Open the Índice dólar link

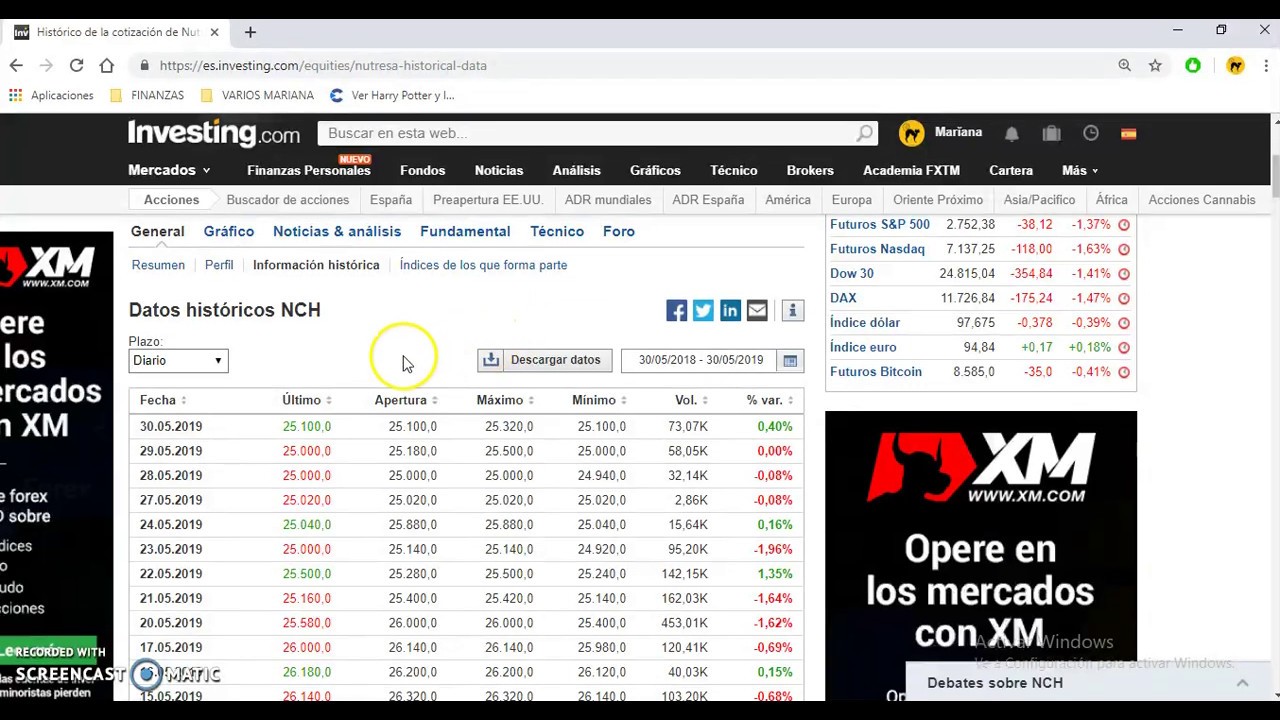point(865,323)
